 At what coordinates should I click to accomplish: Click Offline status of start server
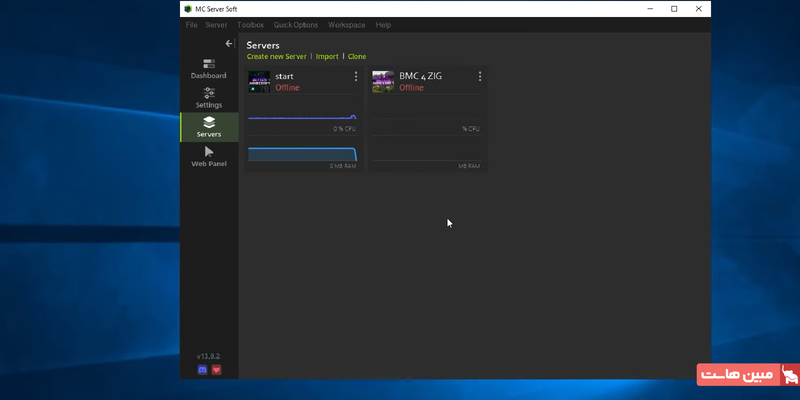(x=287, y=88)
